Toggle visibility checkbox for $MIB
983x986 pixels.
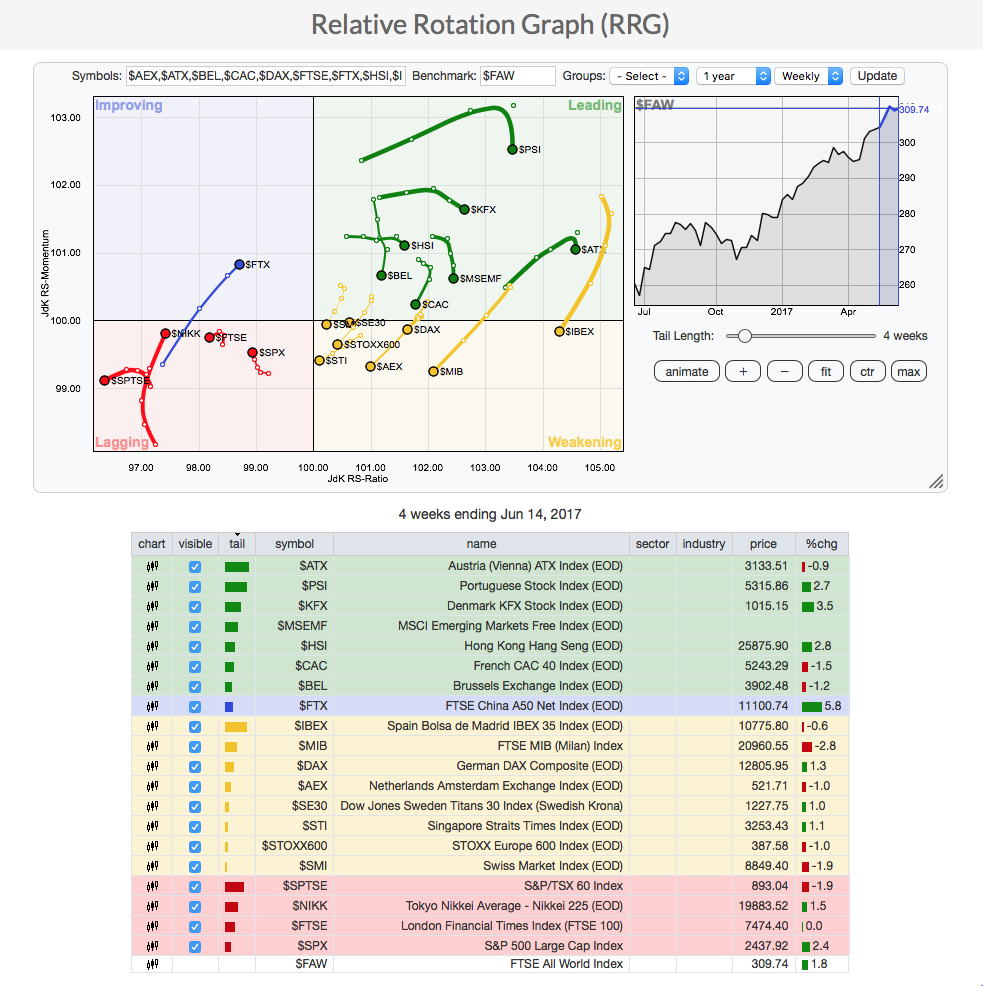(x=195, y=746)
